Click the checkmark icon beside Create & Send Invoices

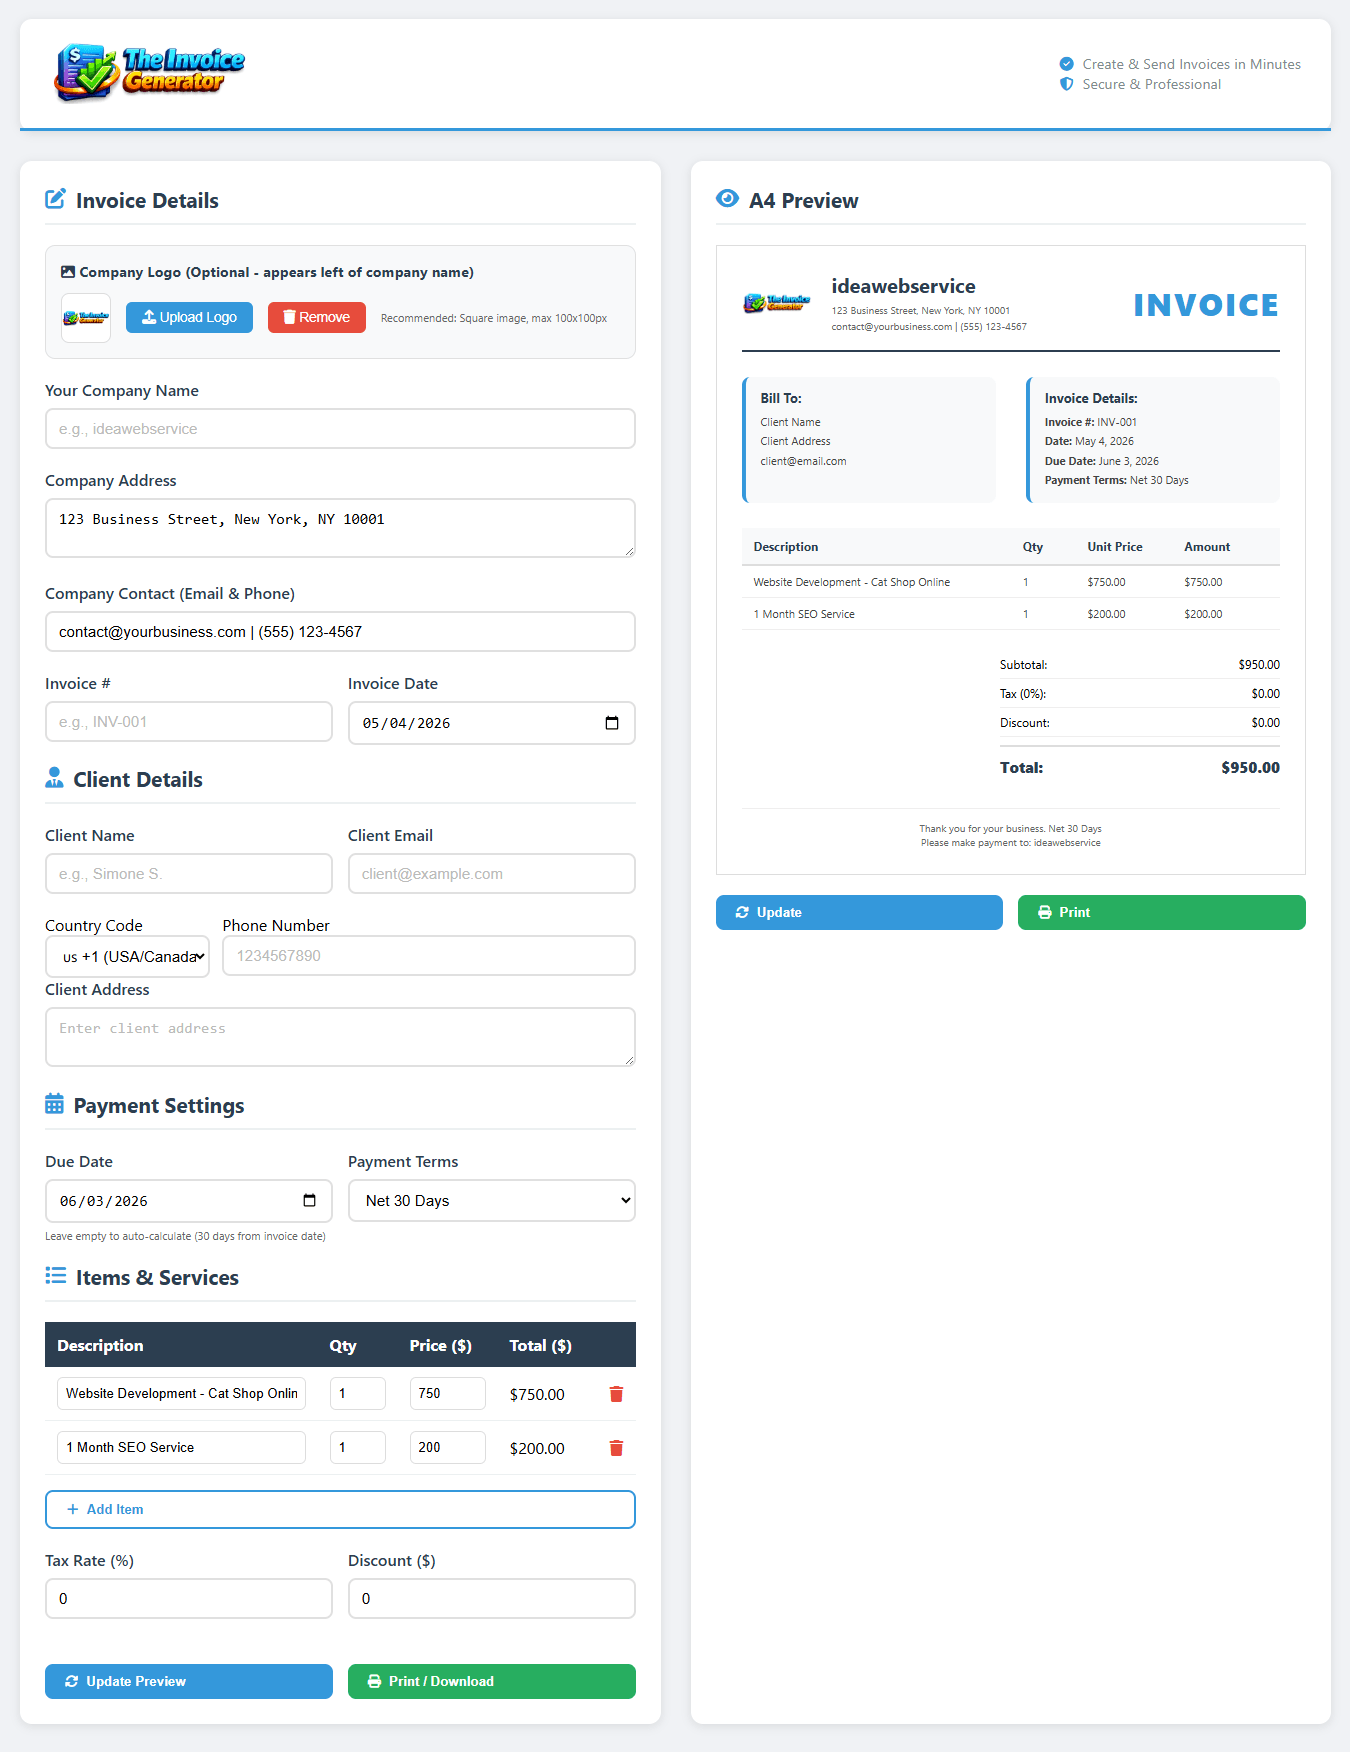coord(1066,64)
